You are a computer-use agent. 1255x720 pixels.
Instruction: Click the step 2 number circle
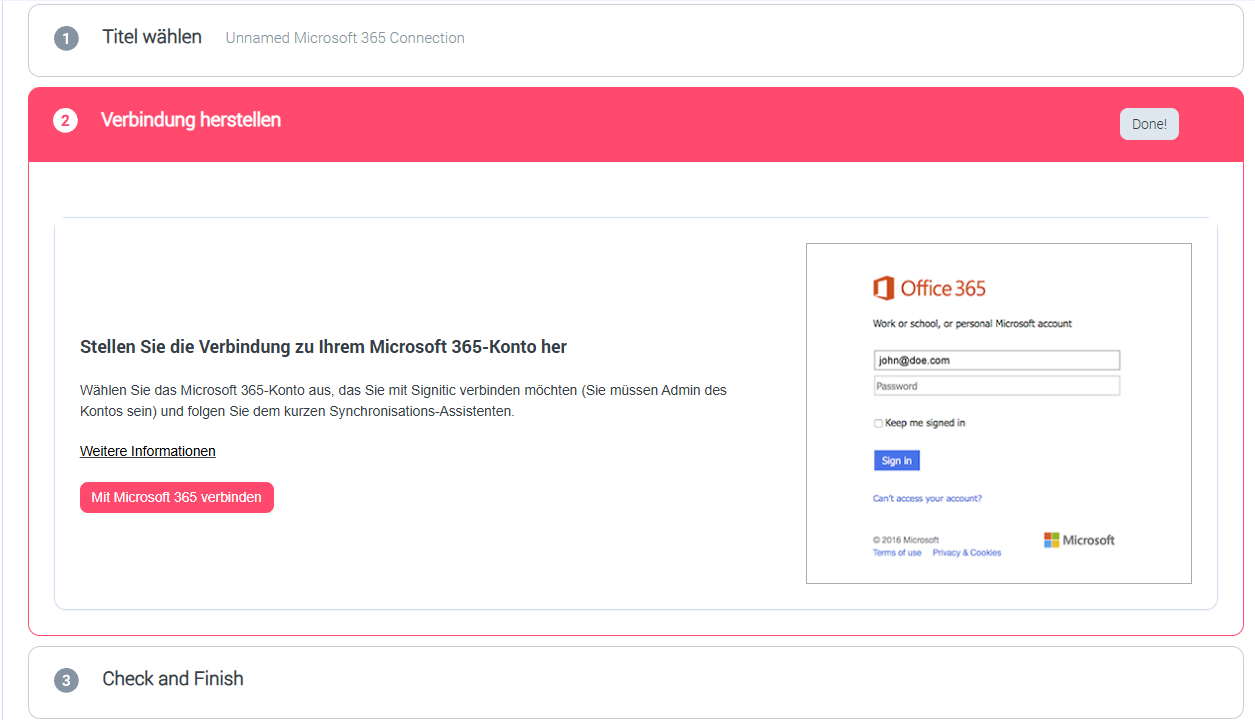[65, 121]
